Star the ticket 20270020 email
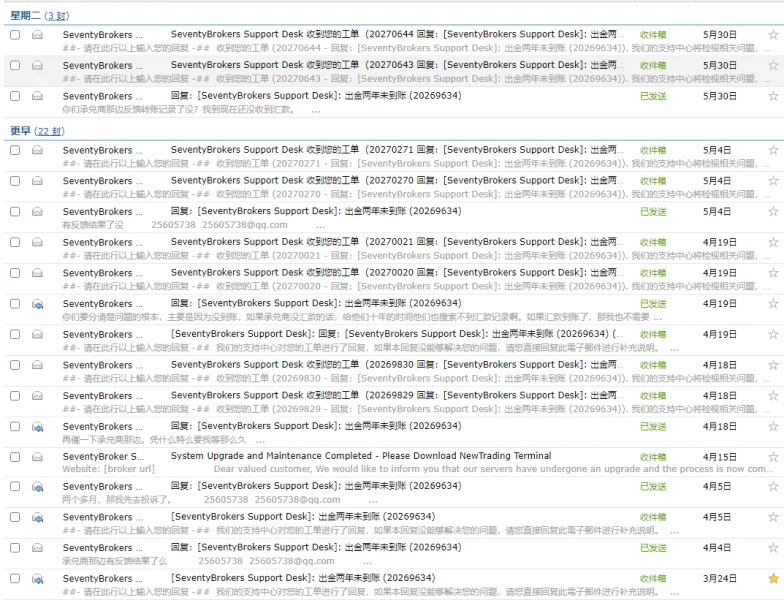The image size is (784, 600). click(773, 272)
